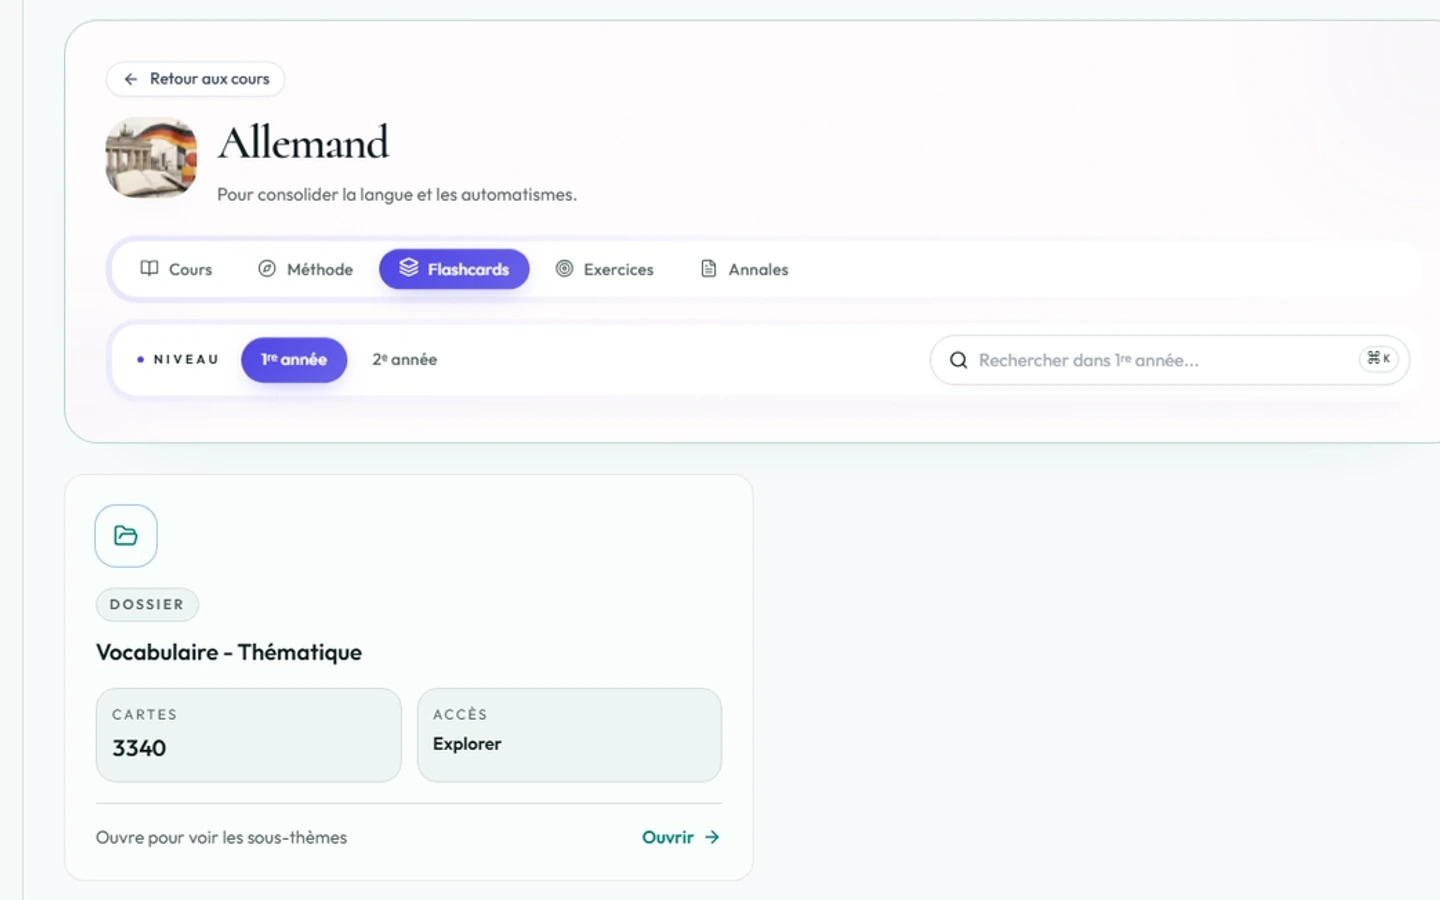Switch to the Annales tab

click(x=744, y=269)
